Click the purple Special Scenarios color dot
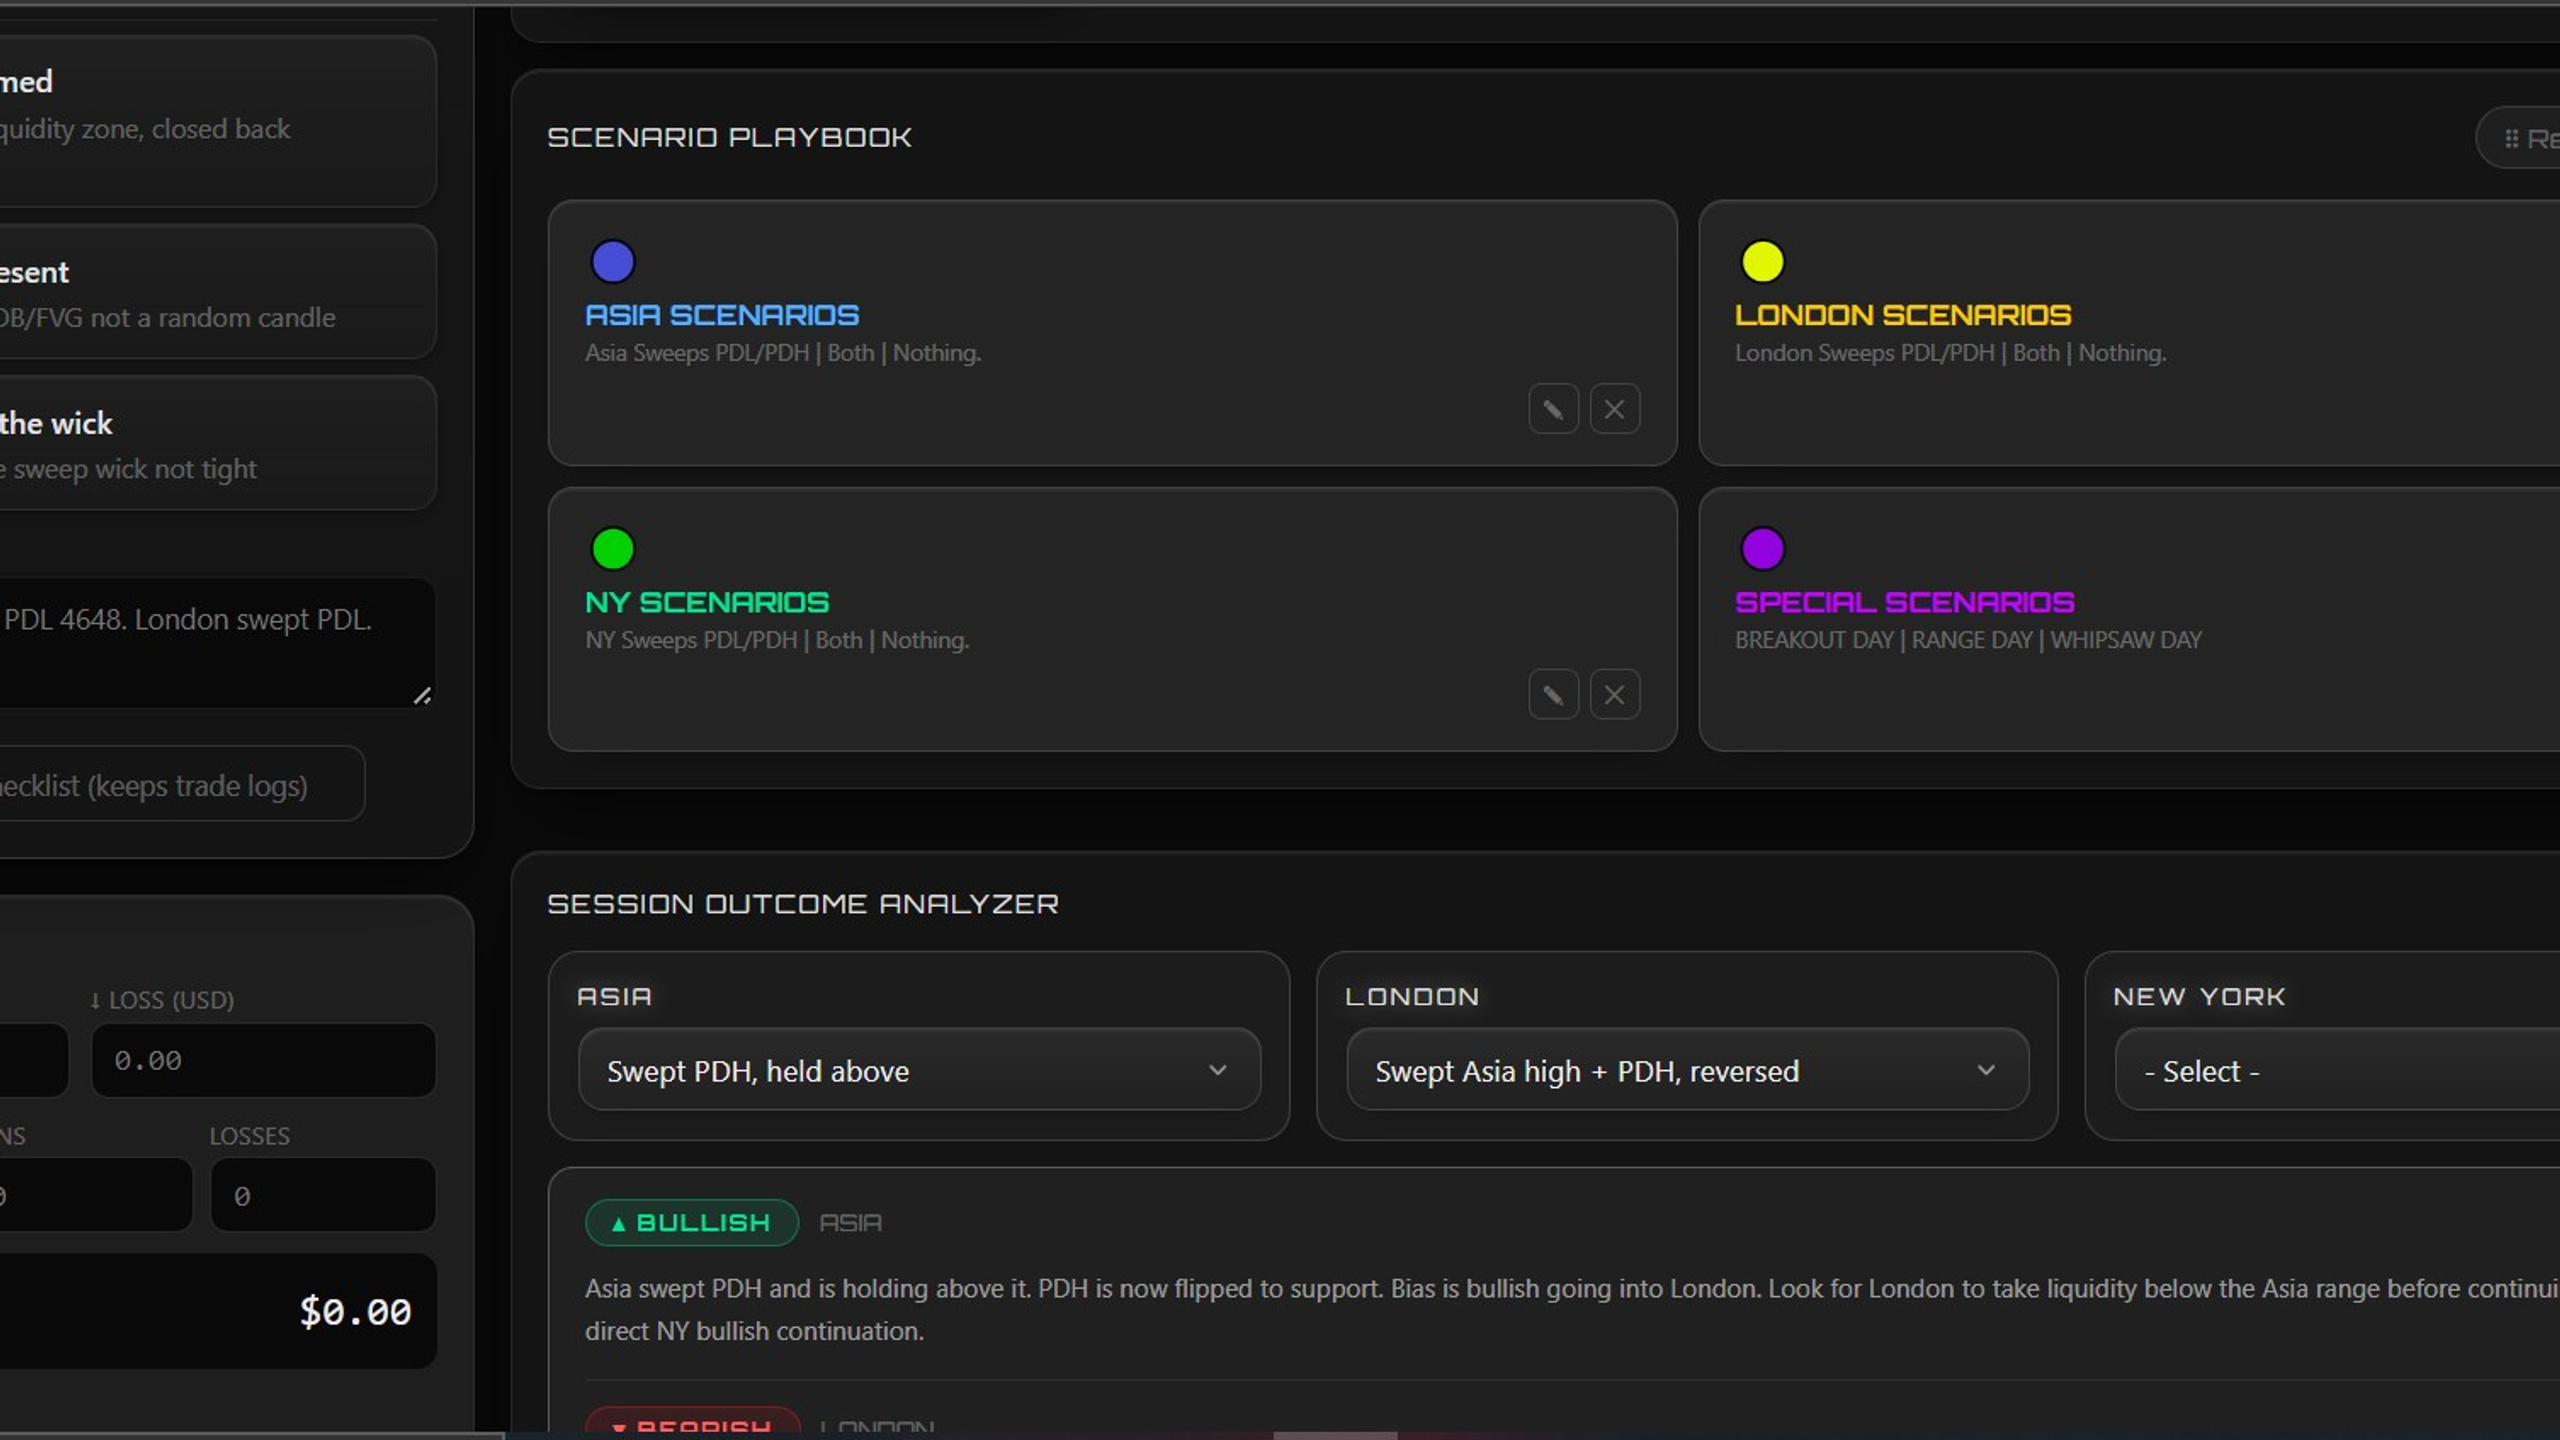This screenshot has width=2560, height=1440. pos(1762,549)
